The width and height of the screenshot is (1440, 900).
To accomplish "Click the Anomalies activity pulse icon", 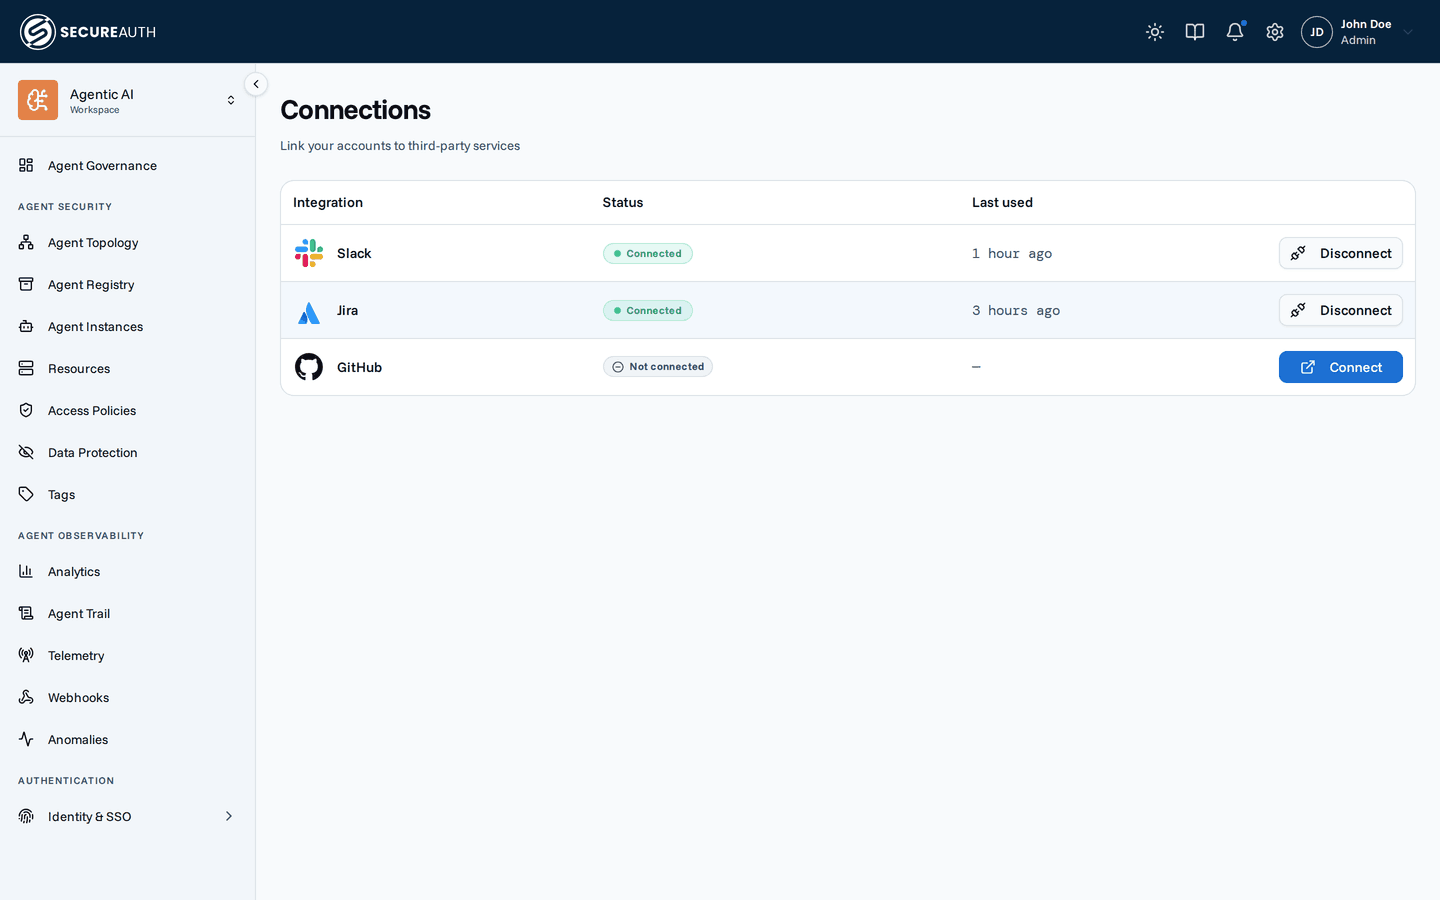I will tap(26, 739).
